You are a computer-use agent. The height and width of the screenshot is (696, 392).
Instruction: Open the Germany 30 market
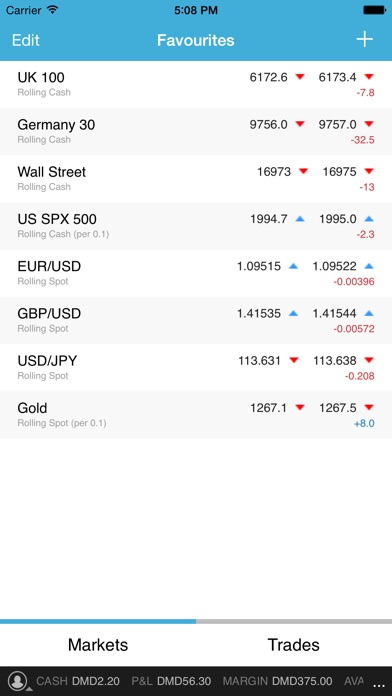(x=196, y=132)
